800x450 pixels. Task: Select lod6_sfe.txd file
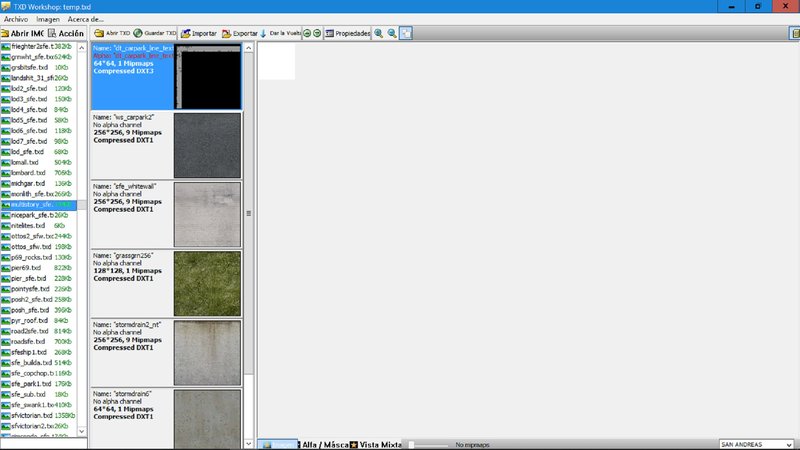[x=39, y=131]
